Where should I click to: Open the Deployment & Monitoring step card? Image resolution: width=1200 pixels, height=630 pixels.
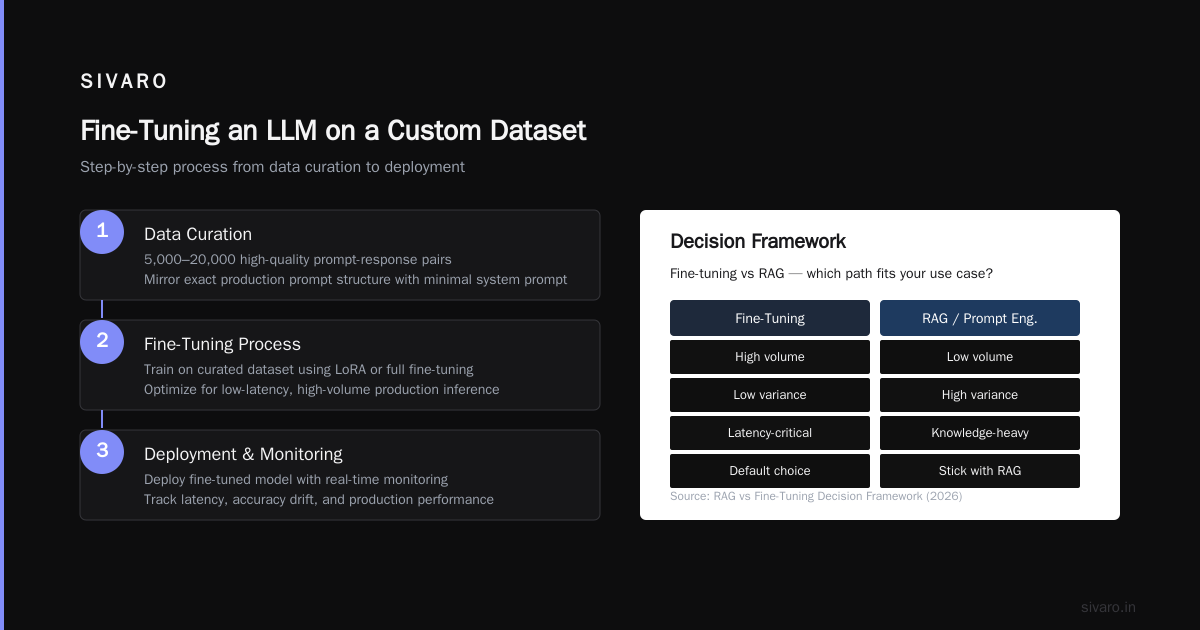coord(340,475)
